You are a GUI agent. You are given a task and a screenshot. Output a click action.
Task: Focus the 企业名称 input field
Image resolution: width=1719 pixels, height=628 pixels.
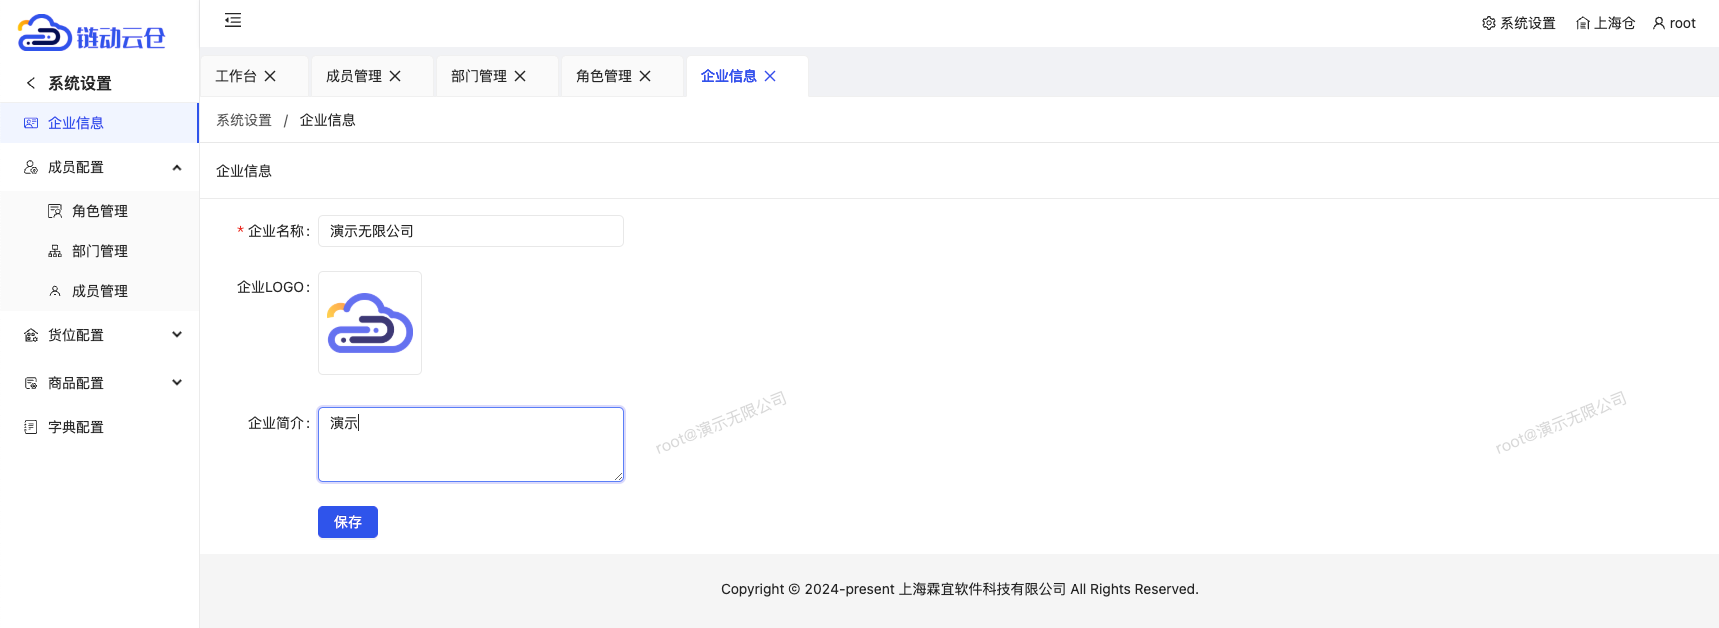click(471, 231)
